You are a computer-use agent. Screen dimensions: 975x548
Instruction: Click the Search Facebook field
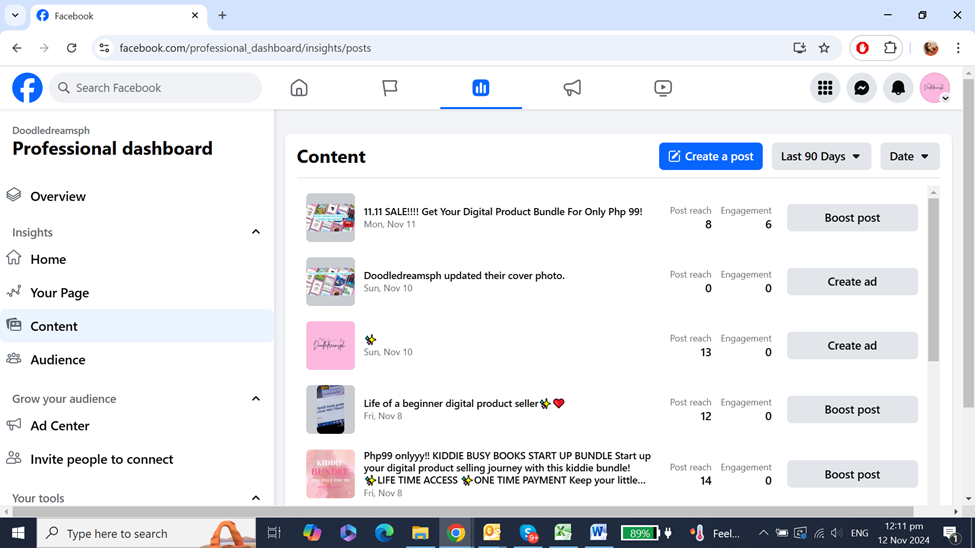(155, 88)
